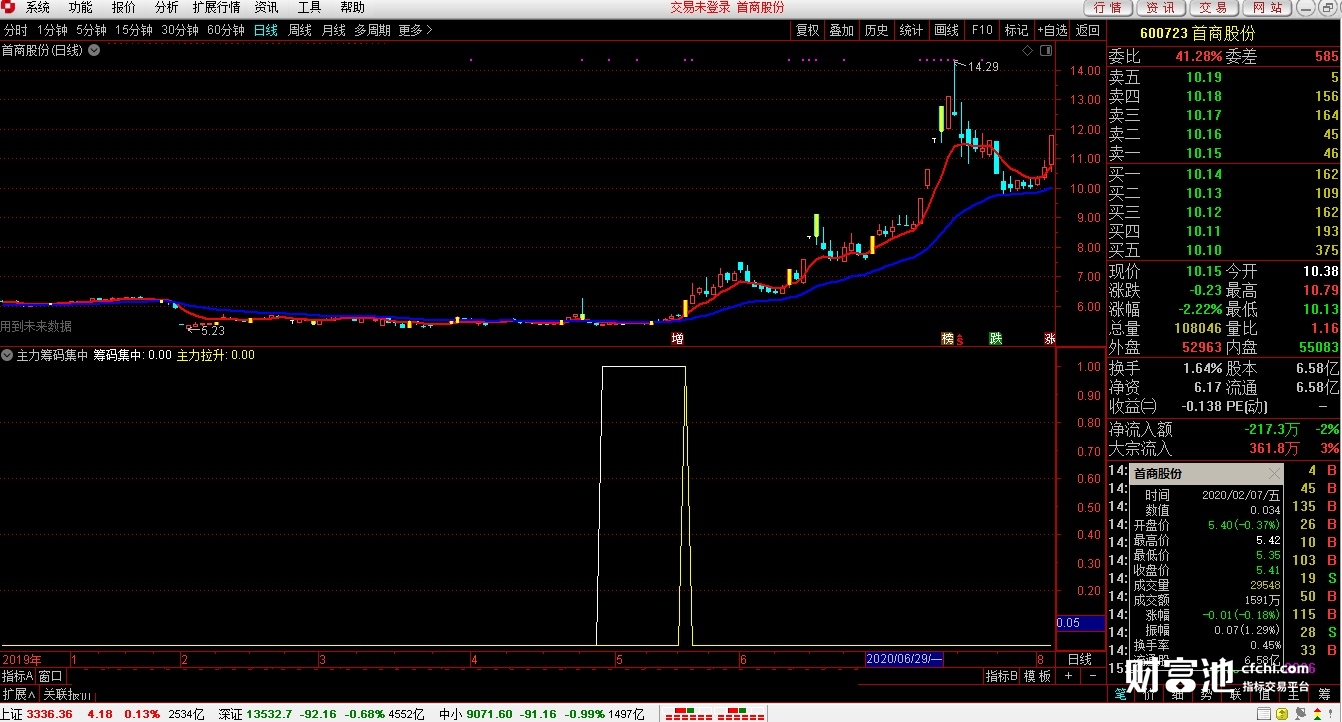
Task: Click the 返回 toolbar button
Action: (x=1088, y=30)
